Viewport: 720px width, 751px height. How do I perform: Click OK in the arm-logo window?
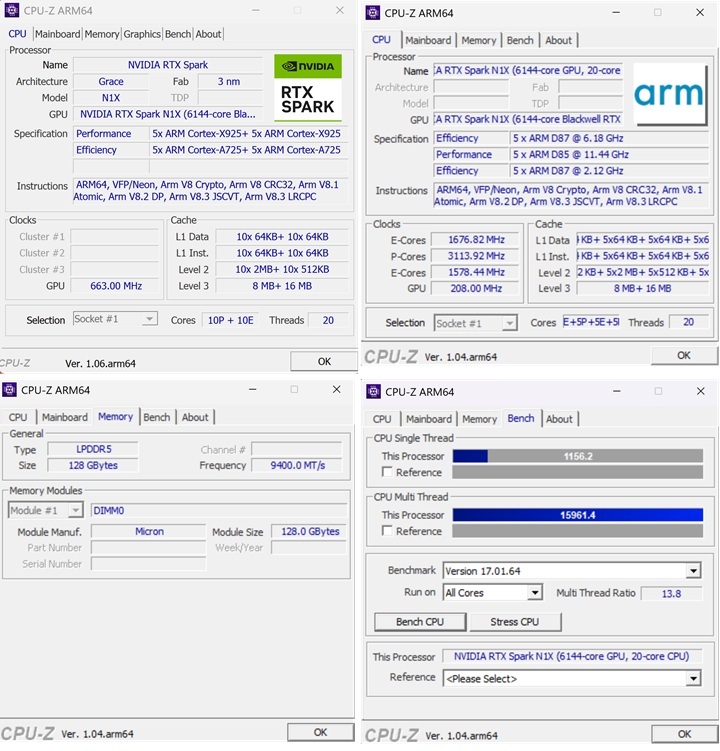point(684,355)
